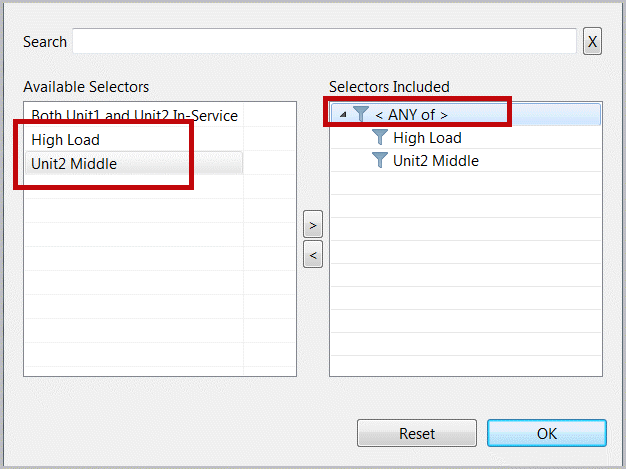Remove selector using the < arrow button
626x469 pixels.
click(x=313, y=254)
